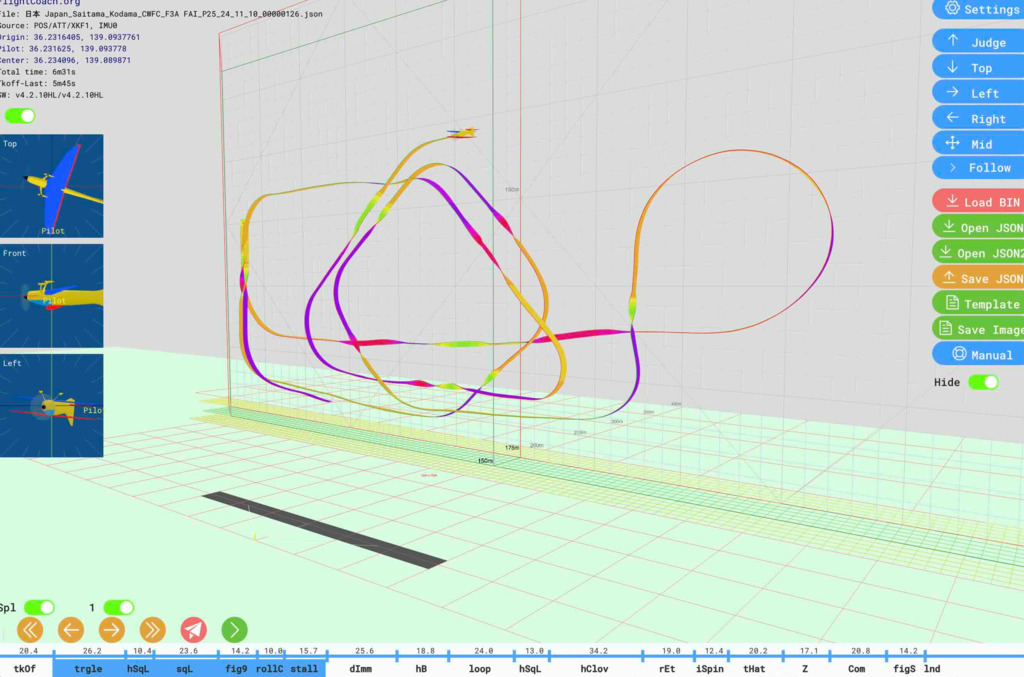Click the Source POS/ATT/XKF1, IMU0 text
Screen dimensions: 1024x677
(x=59, y=25)
